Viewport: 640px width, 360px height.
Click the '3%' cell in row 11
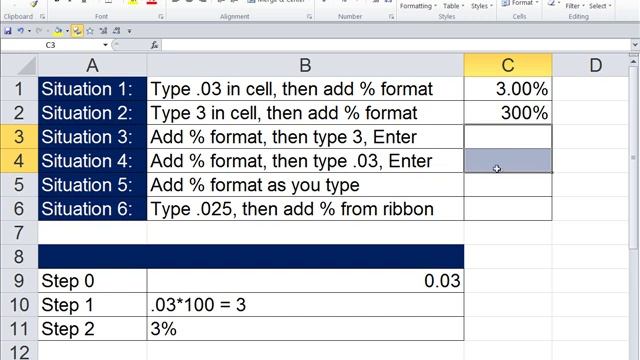pos(305,329)
